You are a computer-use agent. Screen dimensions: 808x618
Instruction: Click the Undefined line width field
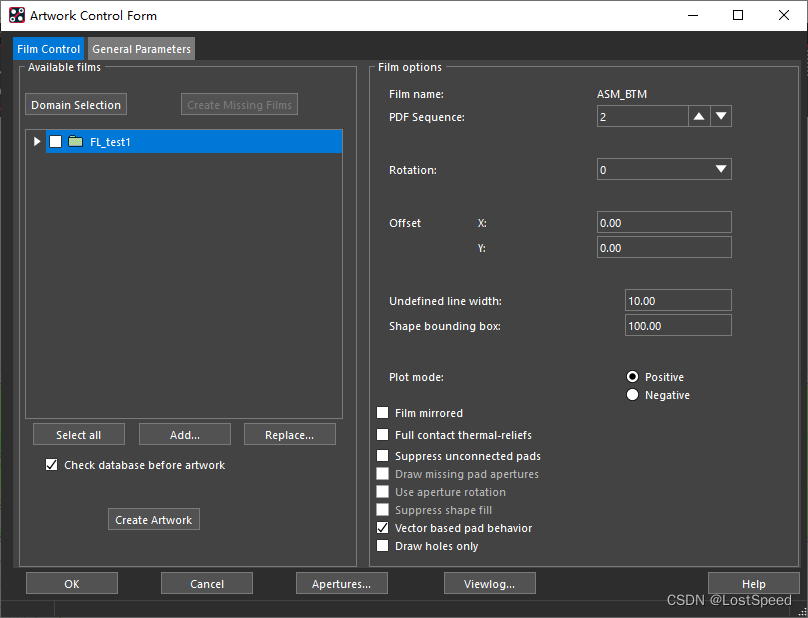click(x=677, y=301)
